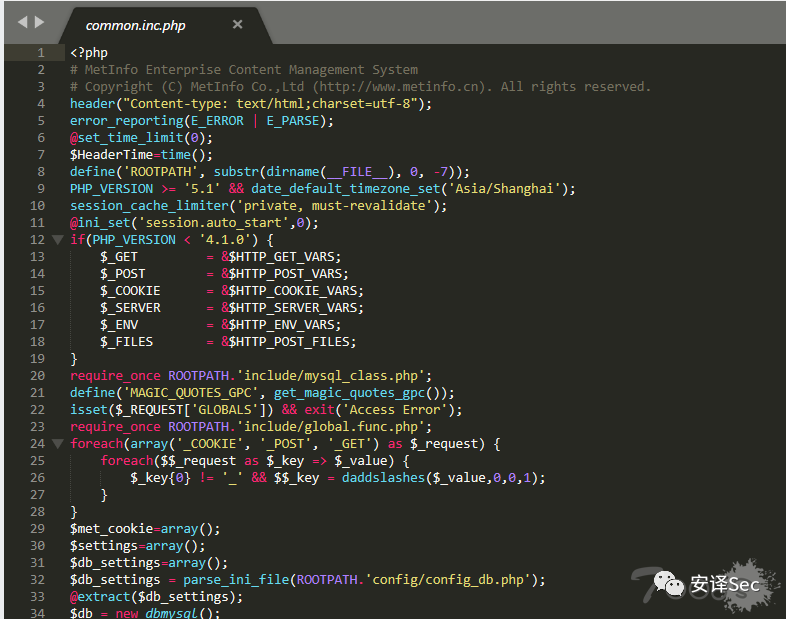
Task: Close the common.inc.php tab
Action: [x=237, y=25]
